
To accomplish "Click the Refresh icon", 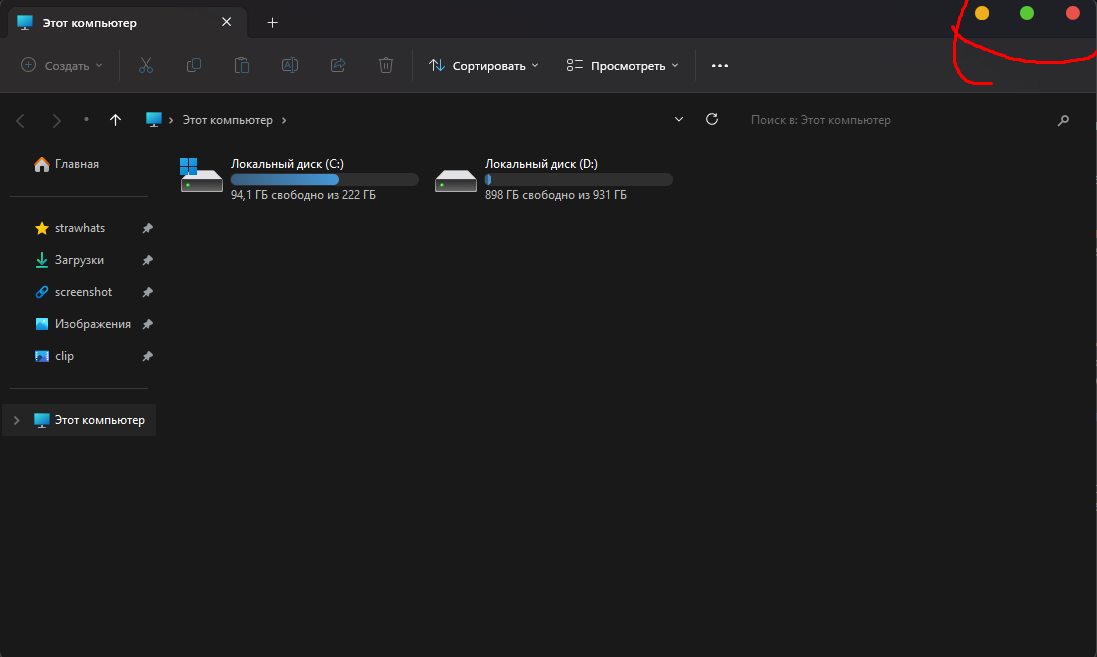I will pos(712,119).
